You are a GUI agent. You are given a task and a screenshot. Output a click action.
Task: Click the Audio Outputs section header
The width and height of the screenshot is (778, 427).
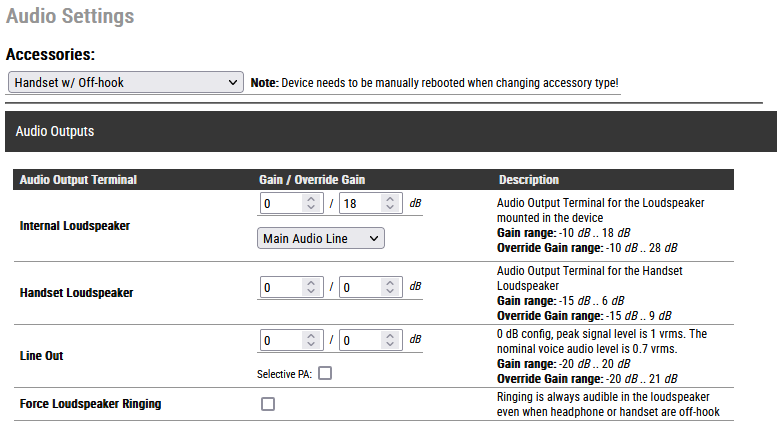click(x=54, y=131)
